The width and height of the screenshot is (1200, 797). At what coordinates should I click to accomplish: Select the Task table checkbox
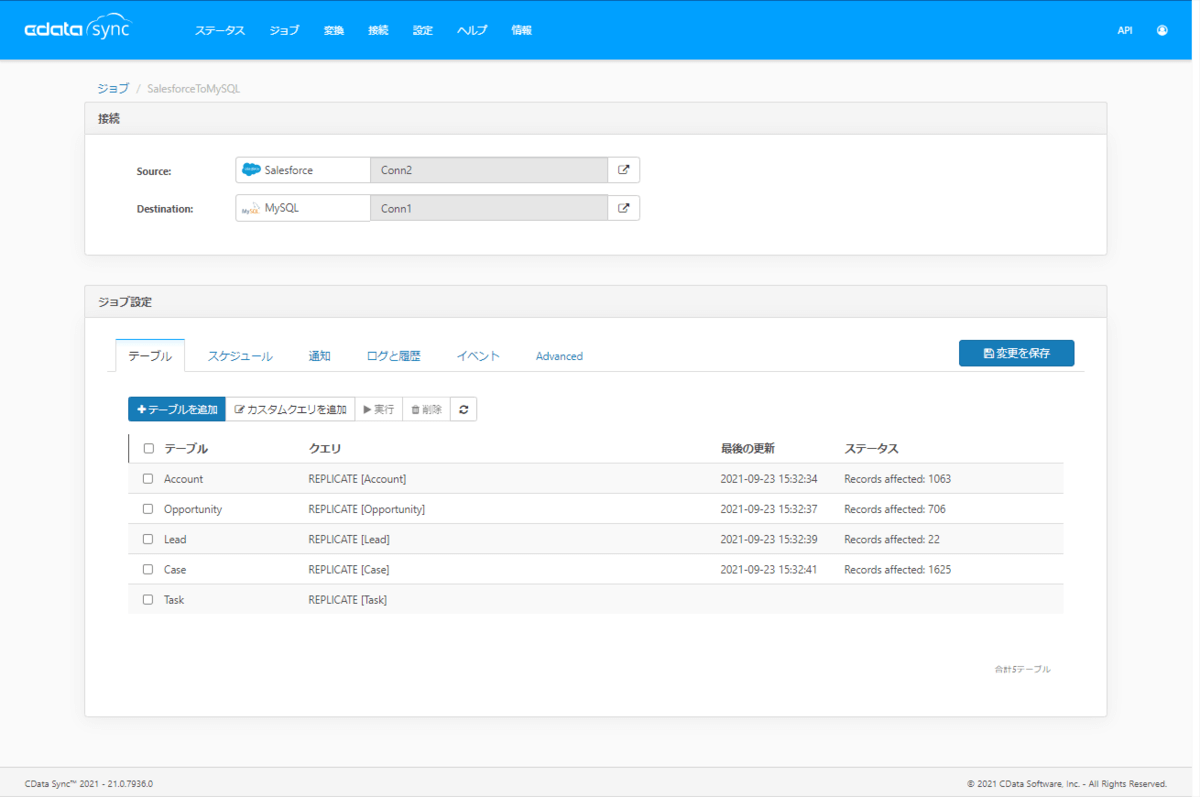point(148,600)
